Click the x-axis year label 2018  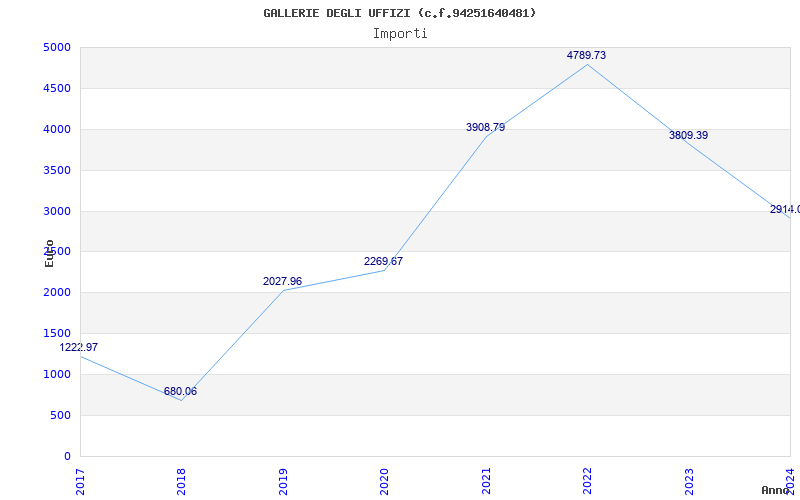pyautogui.click(x=181, y=482)
